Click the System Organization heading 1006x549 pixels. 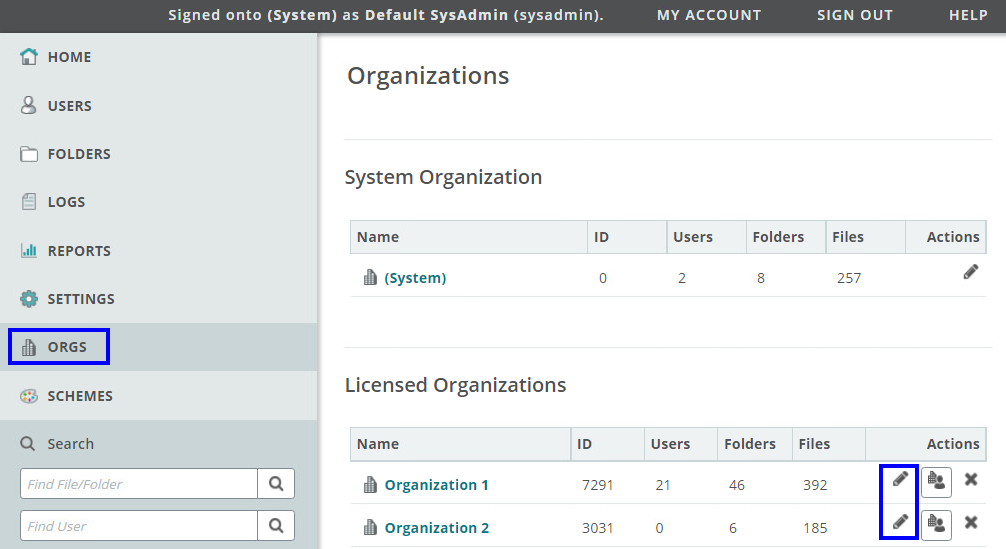443,177
